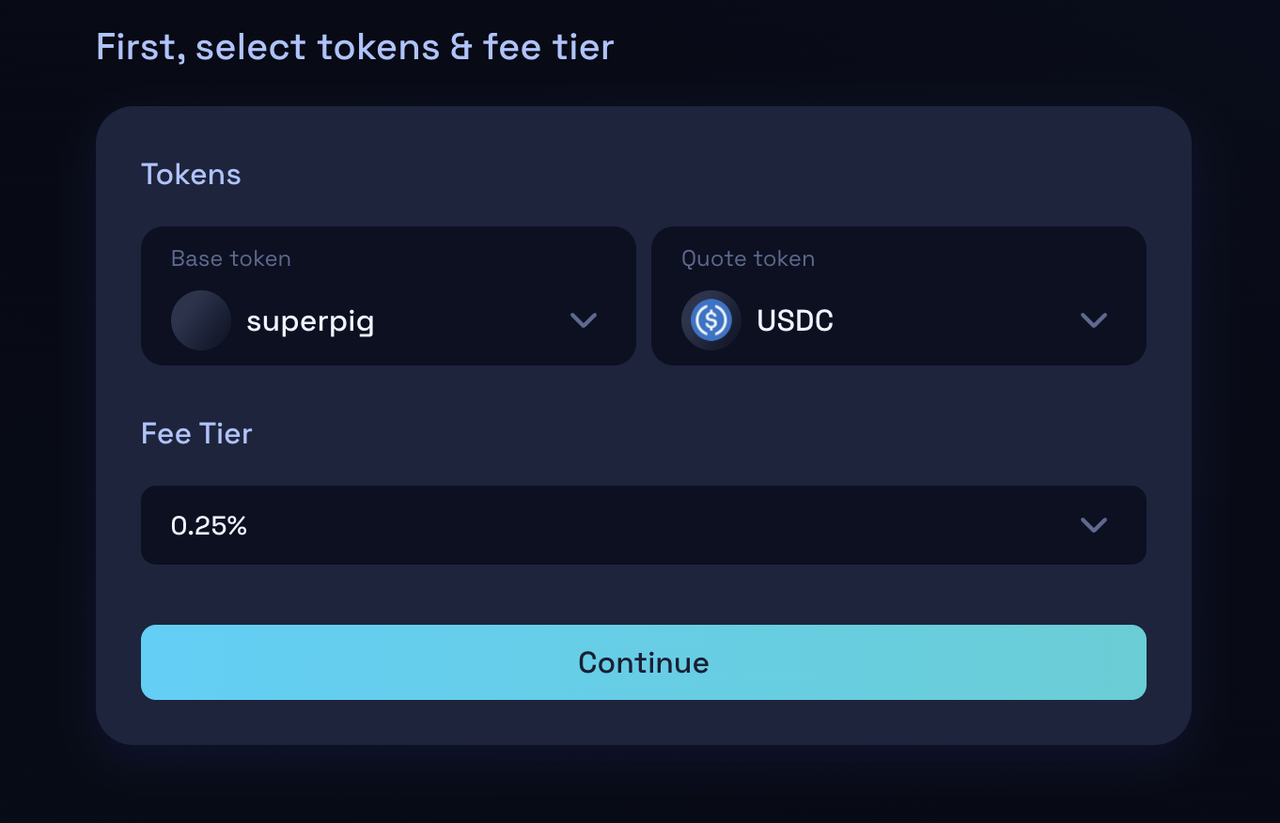Select the 0.25% fee value text
The height and width of the screenshot is (823, 1280).
[209, 525]
